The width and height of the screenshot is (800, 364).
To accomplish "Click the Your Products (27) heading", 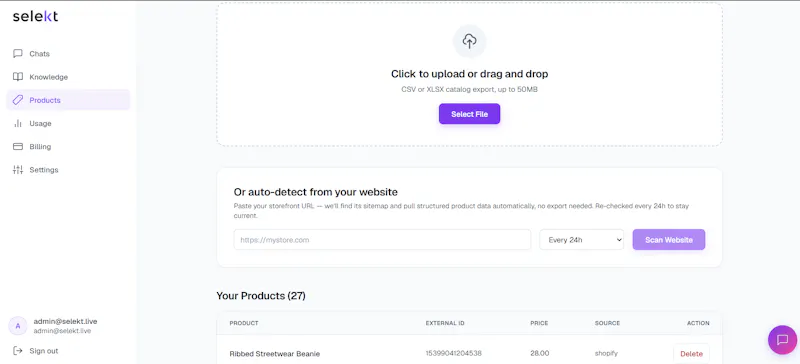I will (x=261, y=296).
